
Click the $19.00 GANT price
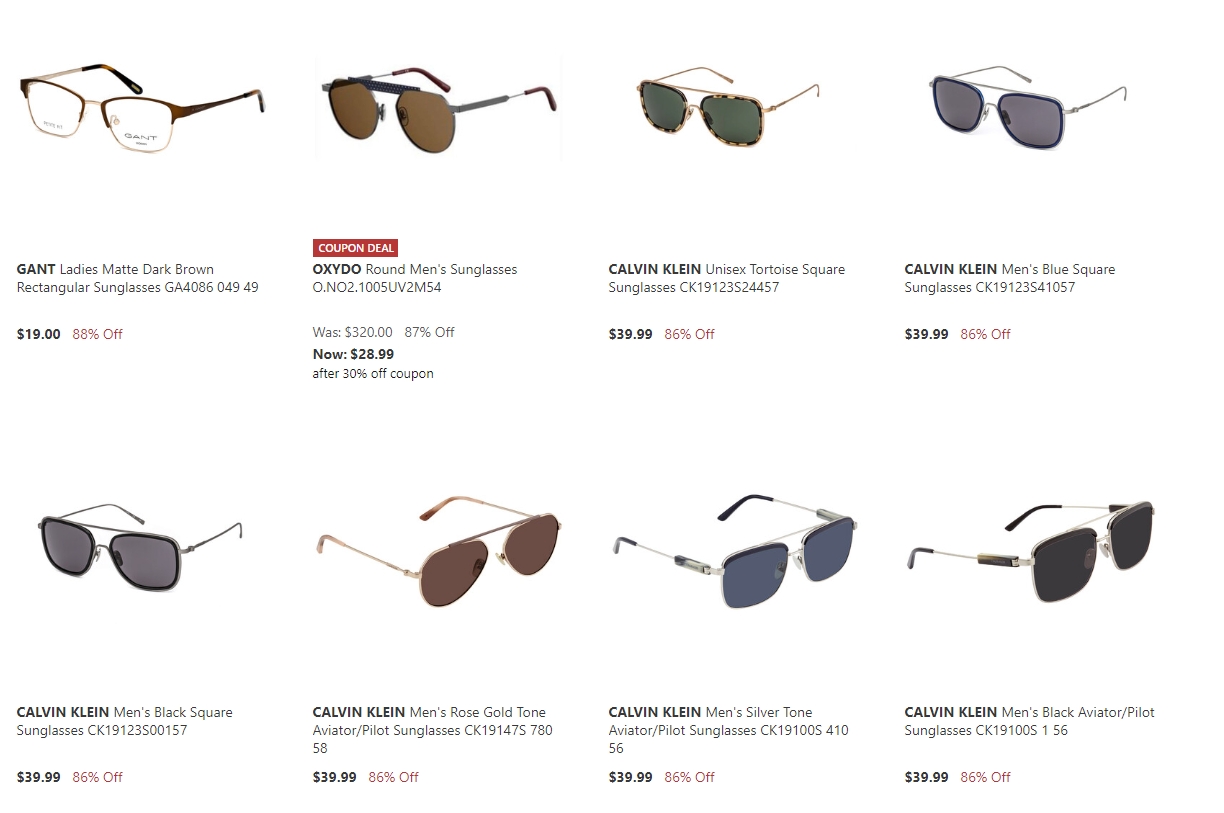coord(39,334)
